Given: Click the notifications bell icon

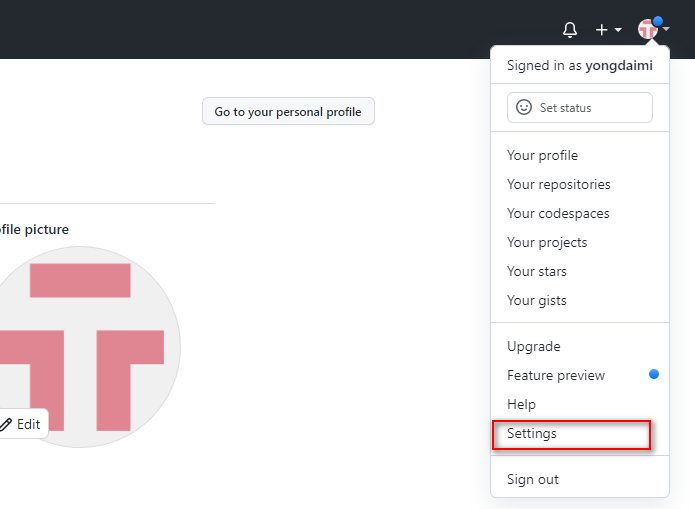Looking at the screenshot, I should pos(570,30).
